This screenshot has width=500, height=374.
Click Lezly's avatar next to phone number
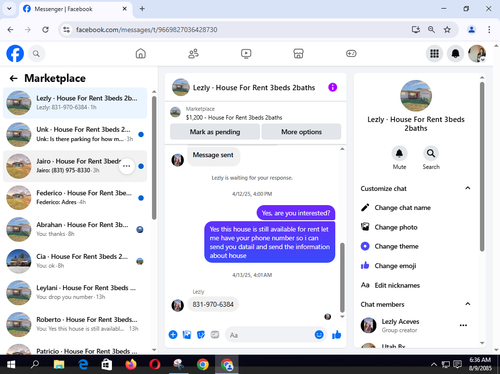coord(178,305)
